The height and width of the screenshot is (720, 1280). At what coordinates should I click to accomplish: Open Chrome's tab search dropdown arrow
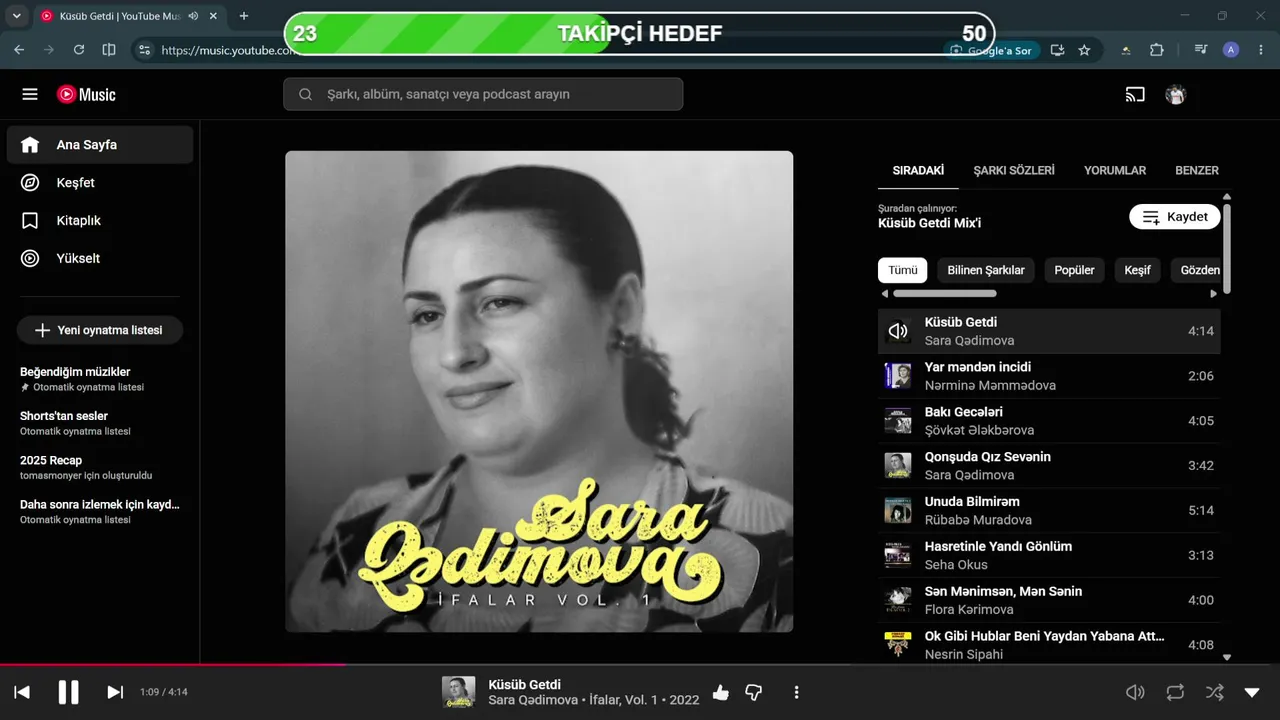click(x=16, y=16)
